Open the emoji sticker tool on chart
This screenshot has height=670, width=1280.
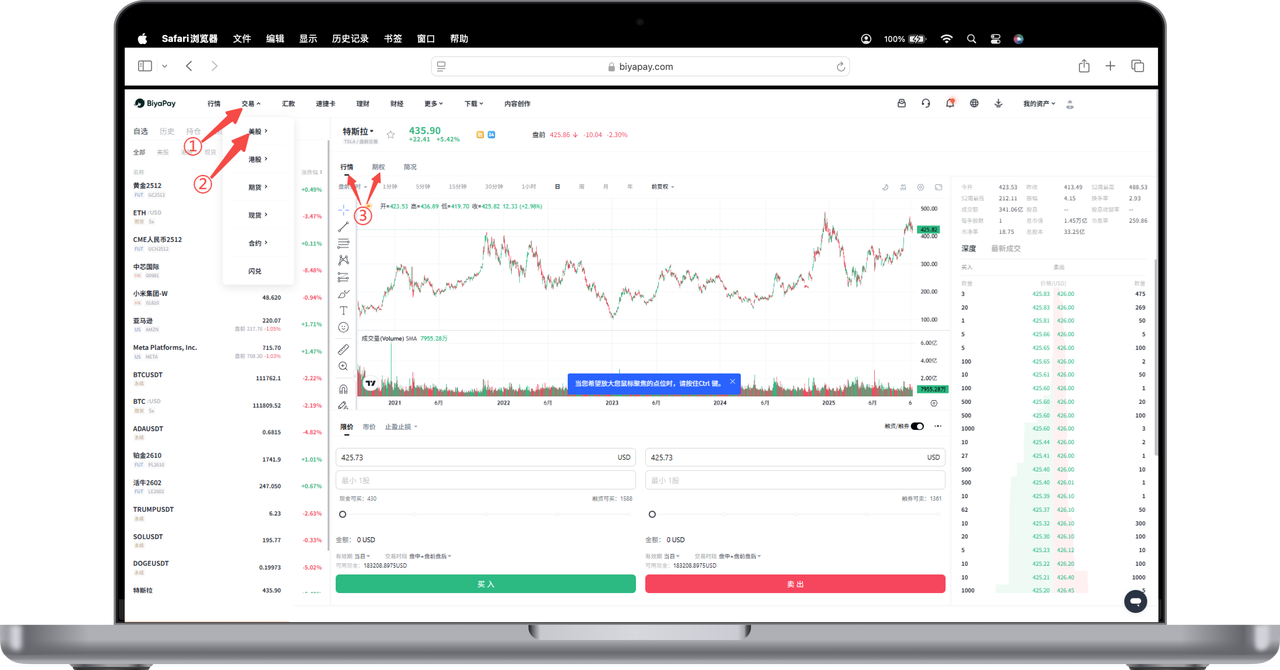[x=343, y=327]
